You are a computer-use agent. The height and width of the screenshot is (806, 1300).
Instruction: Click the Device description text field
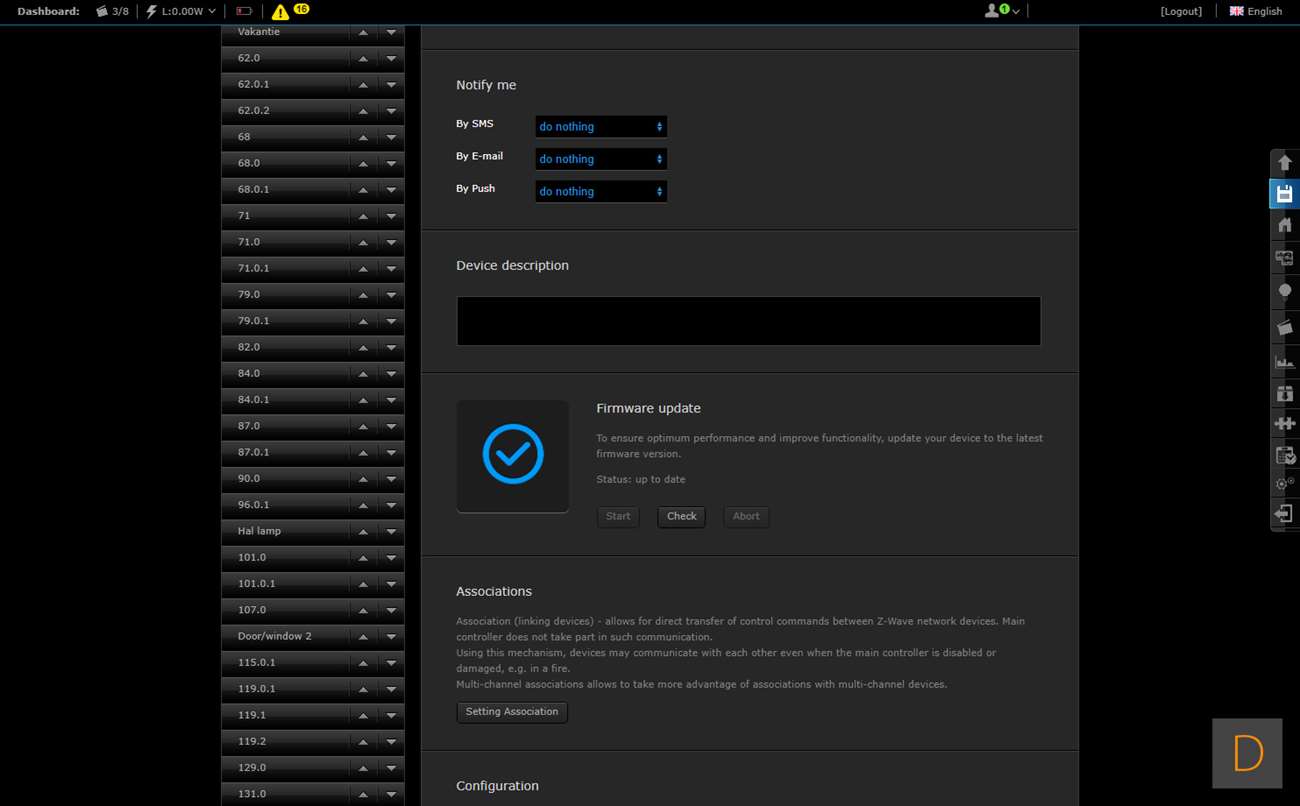click(748, 321)
